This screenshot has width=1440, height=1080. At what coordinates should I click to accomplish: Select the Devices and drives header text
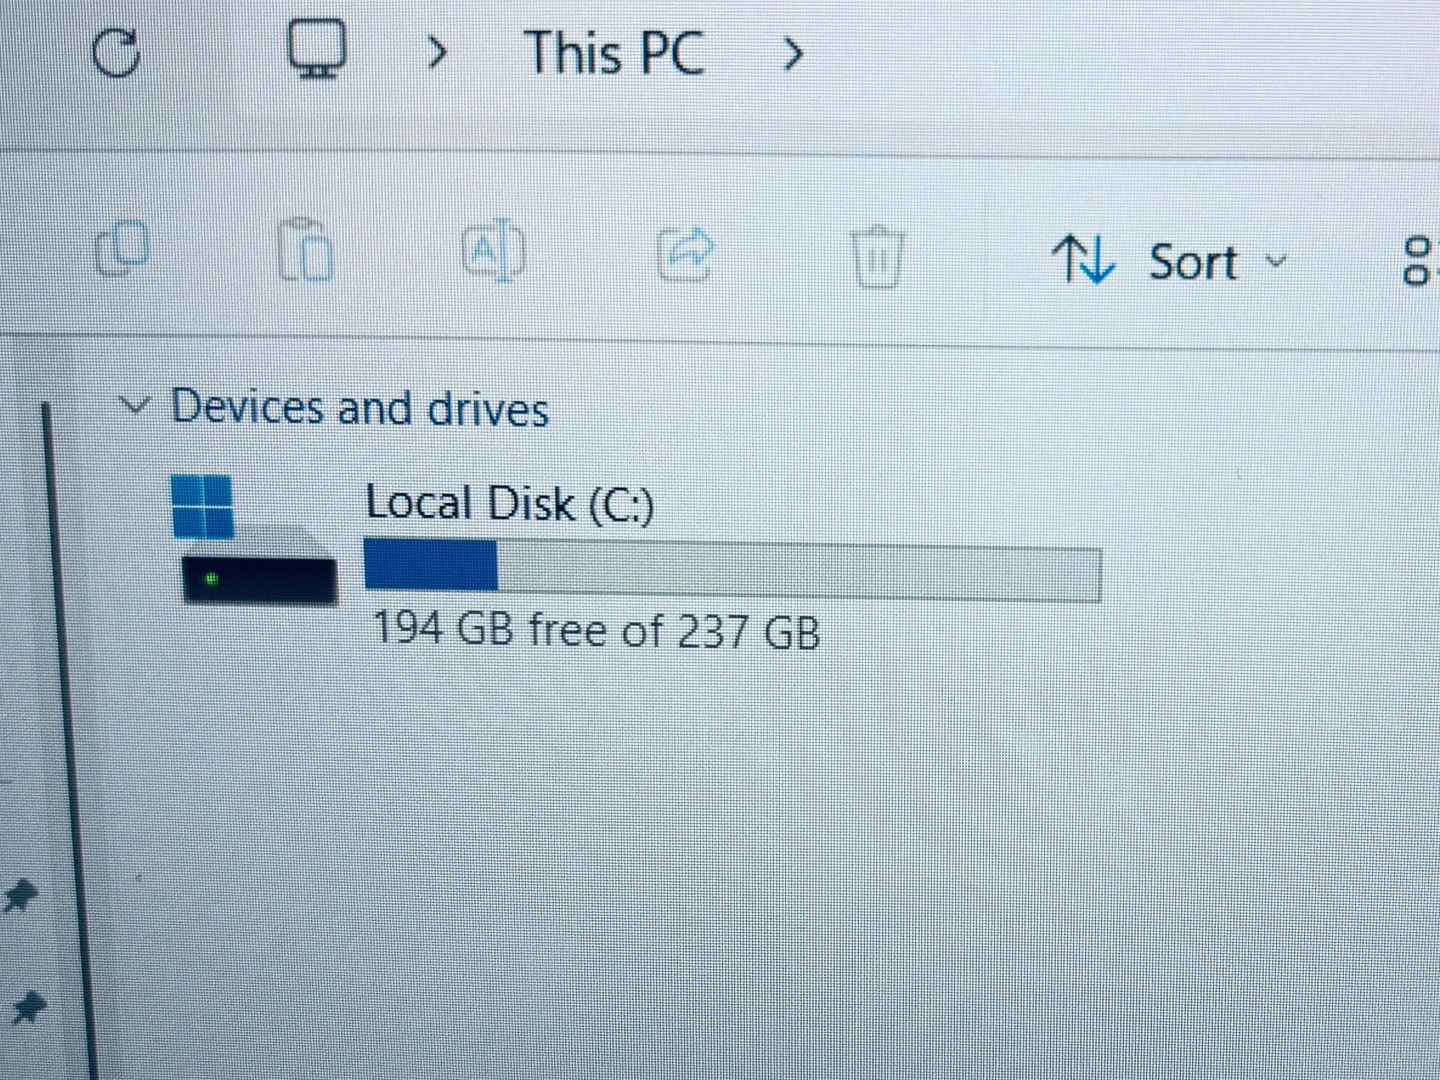click(360, 408)
